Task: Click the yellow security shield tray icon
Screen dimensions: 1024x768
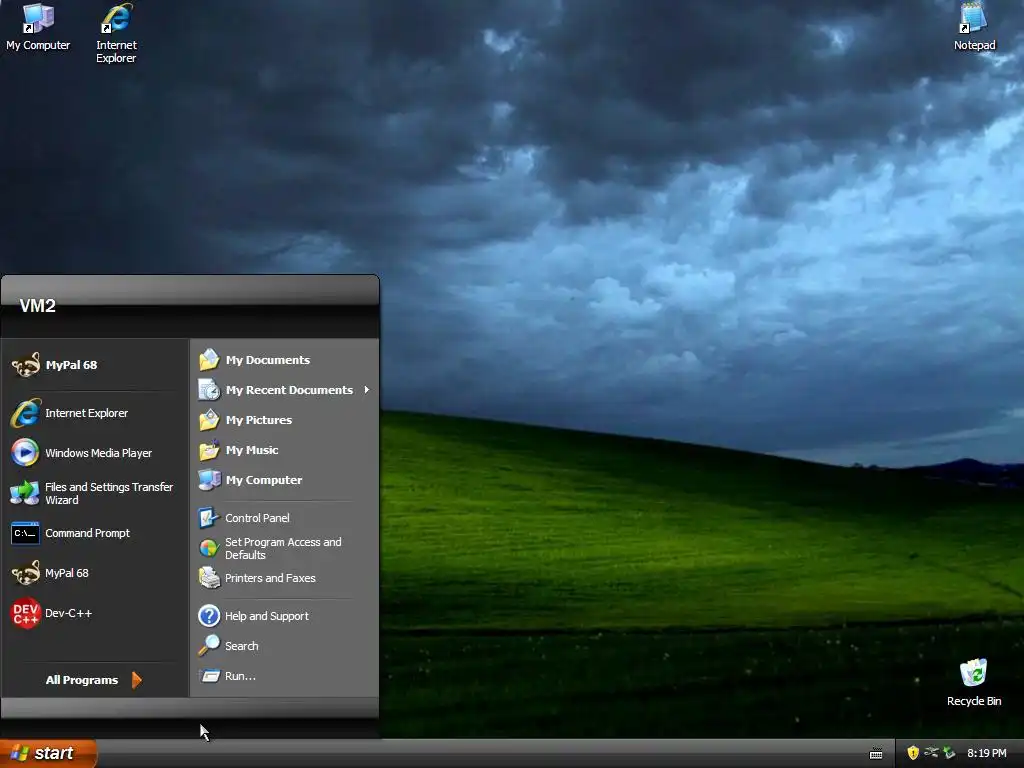Action: [913, 753]
